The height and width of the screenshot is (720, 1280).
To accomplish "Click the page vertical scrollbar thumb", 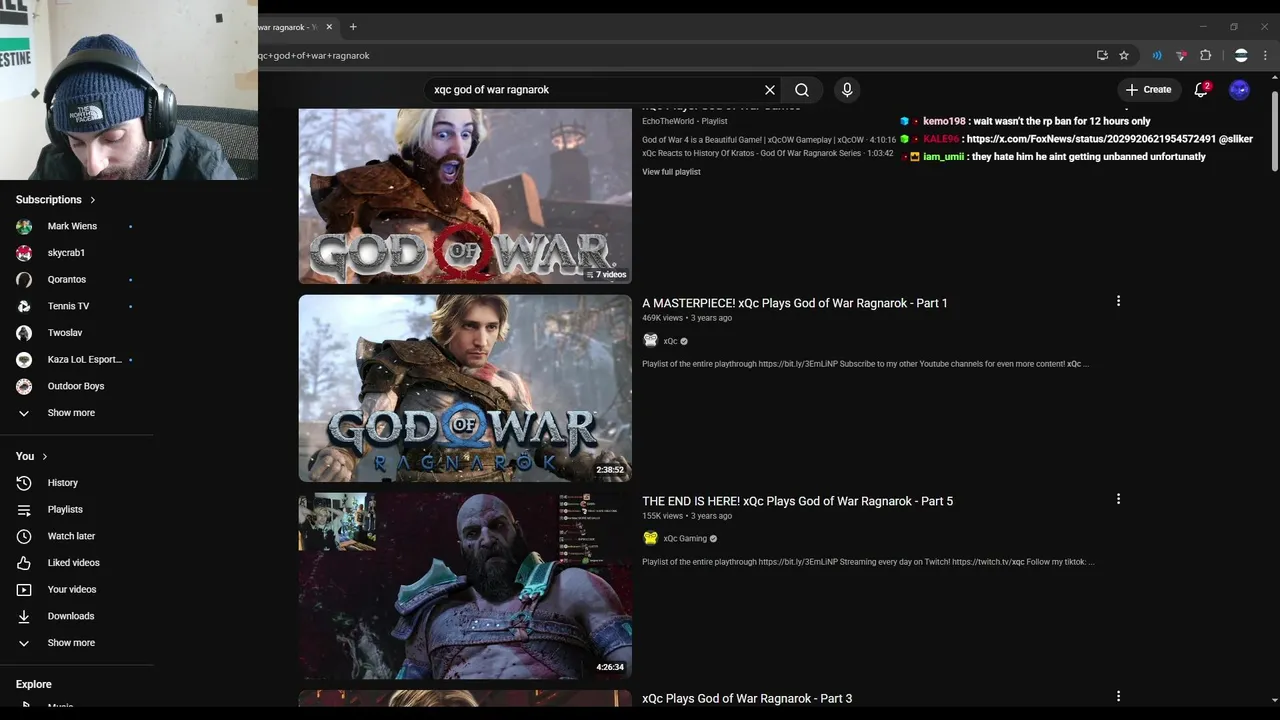I will [1275, 132].
